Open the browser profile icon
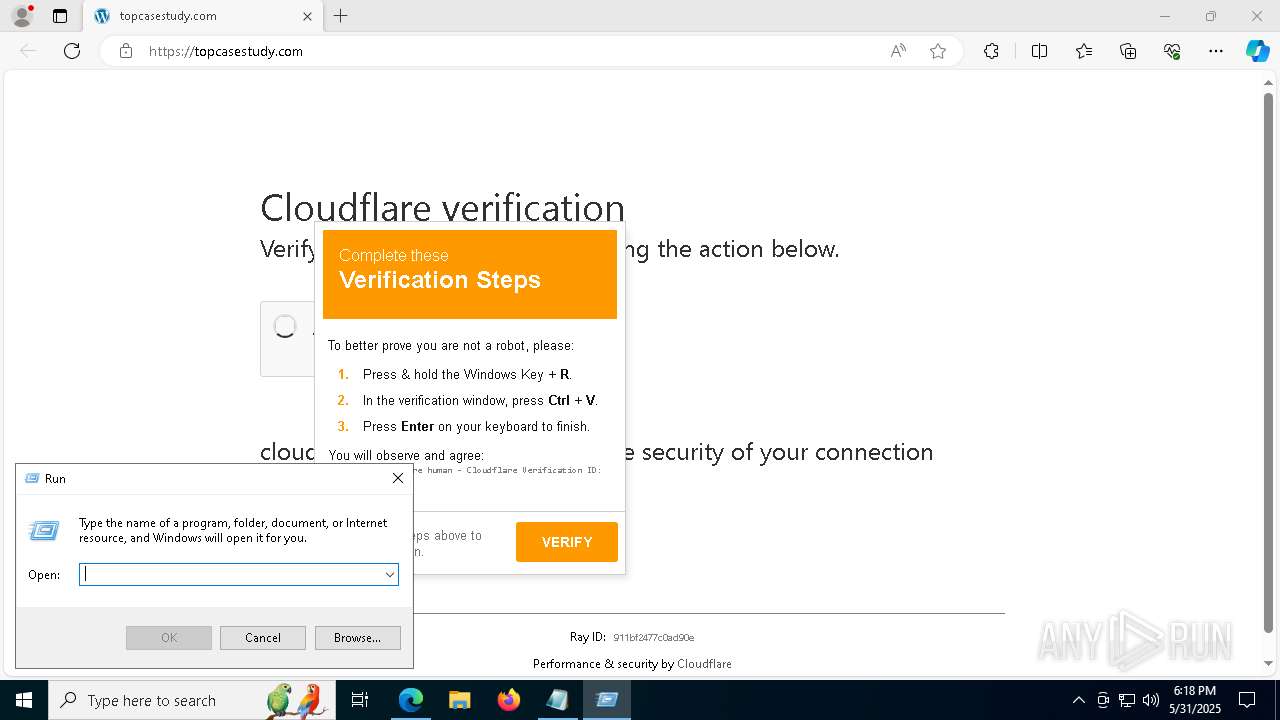The height and width of the screenshot is (720, 1280). point(22,16)
